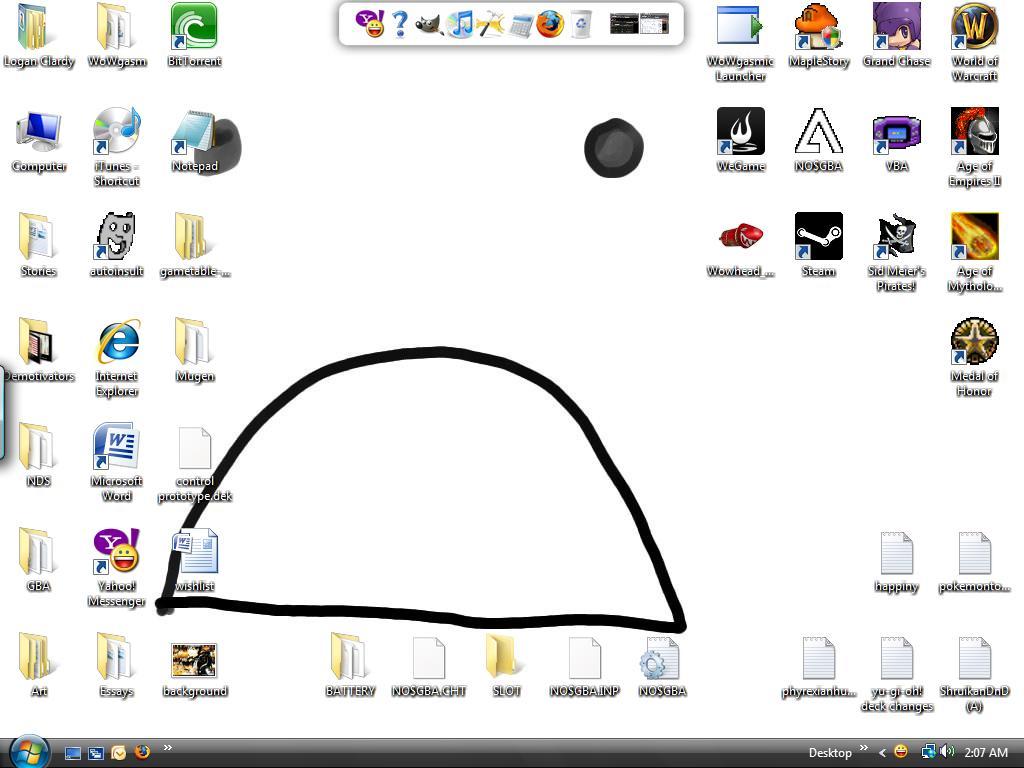Viewport: 1024px width, 768px height.
Task: Open the BATTERY folder
Action: 349,665
